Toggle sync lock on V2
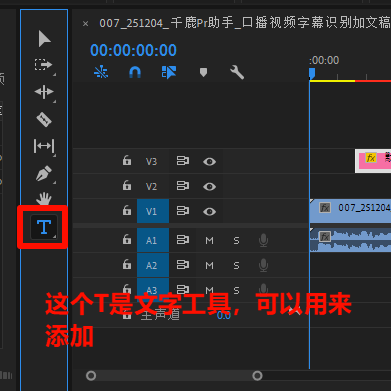 tap(183, 186)
